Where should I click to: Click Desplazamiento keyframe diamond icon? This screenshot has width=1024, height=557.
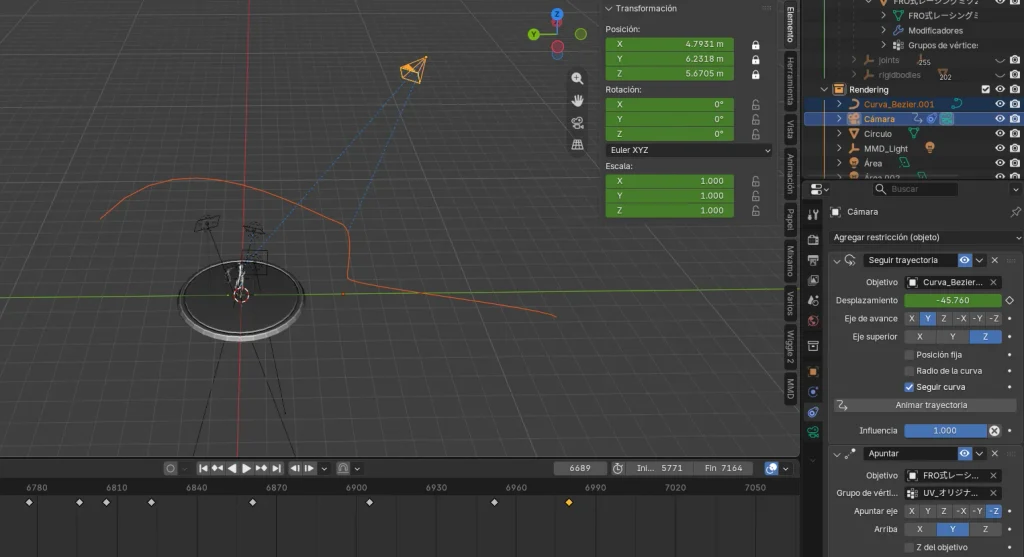click(x=1010, y=300)
